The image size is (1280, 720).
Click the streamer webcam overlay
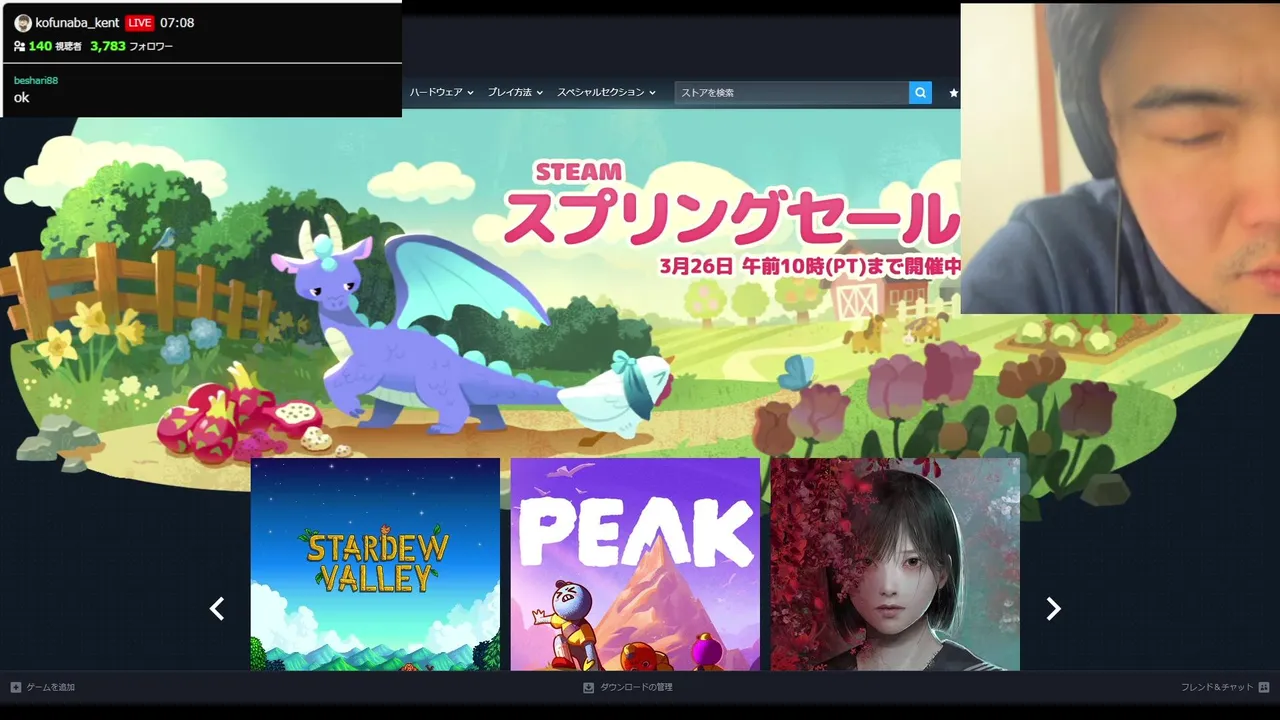[x=1120, y=158]
